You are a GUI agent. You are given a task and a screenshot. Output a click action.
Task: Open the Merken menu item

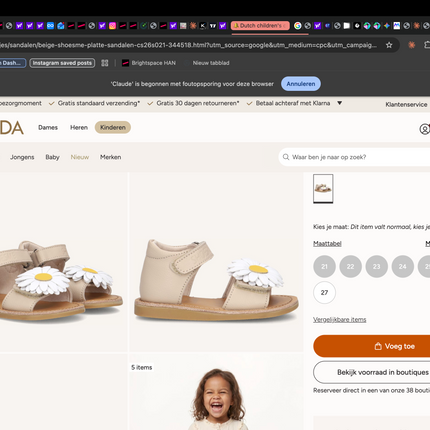point(110,157)
